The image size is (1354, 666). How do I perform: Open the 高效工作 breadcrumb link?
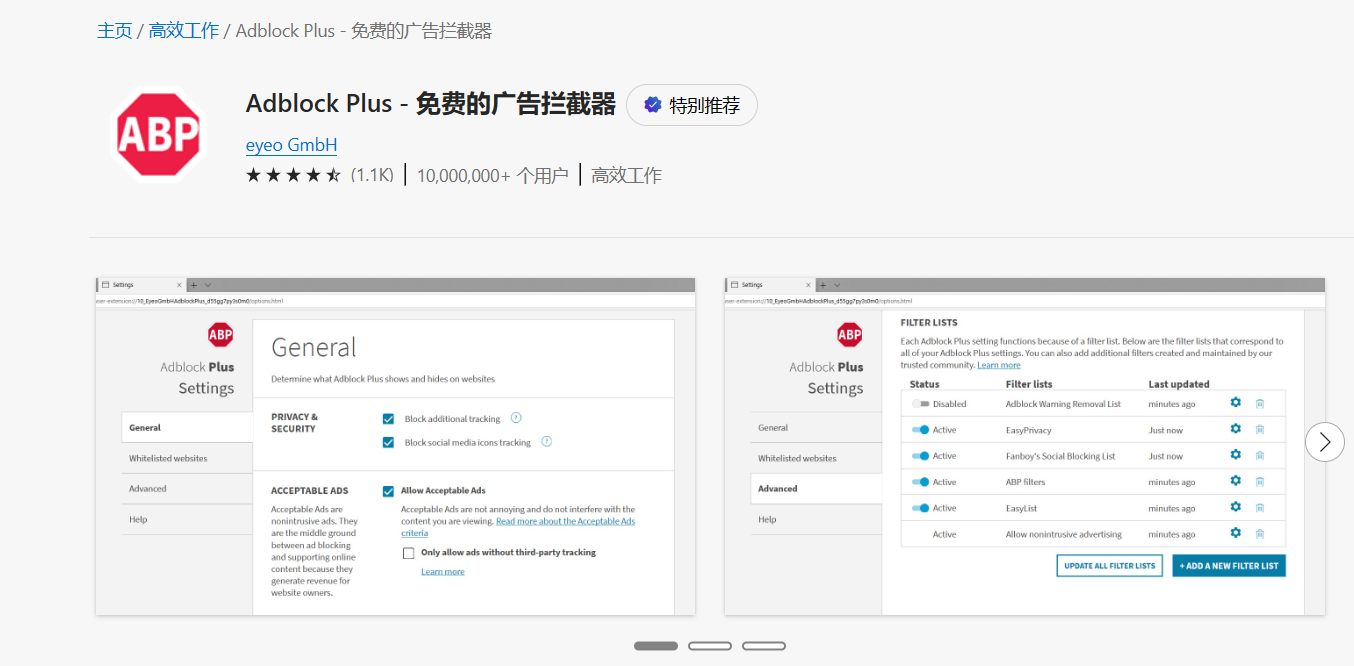(184, 31)
